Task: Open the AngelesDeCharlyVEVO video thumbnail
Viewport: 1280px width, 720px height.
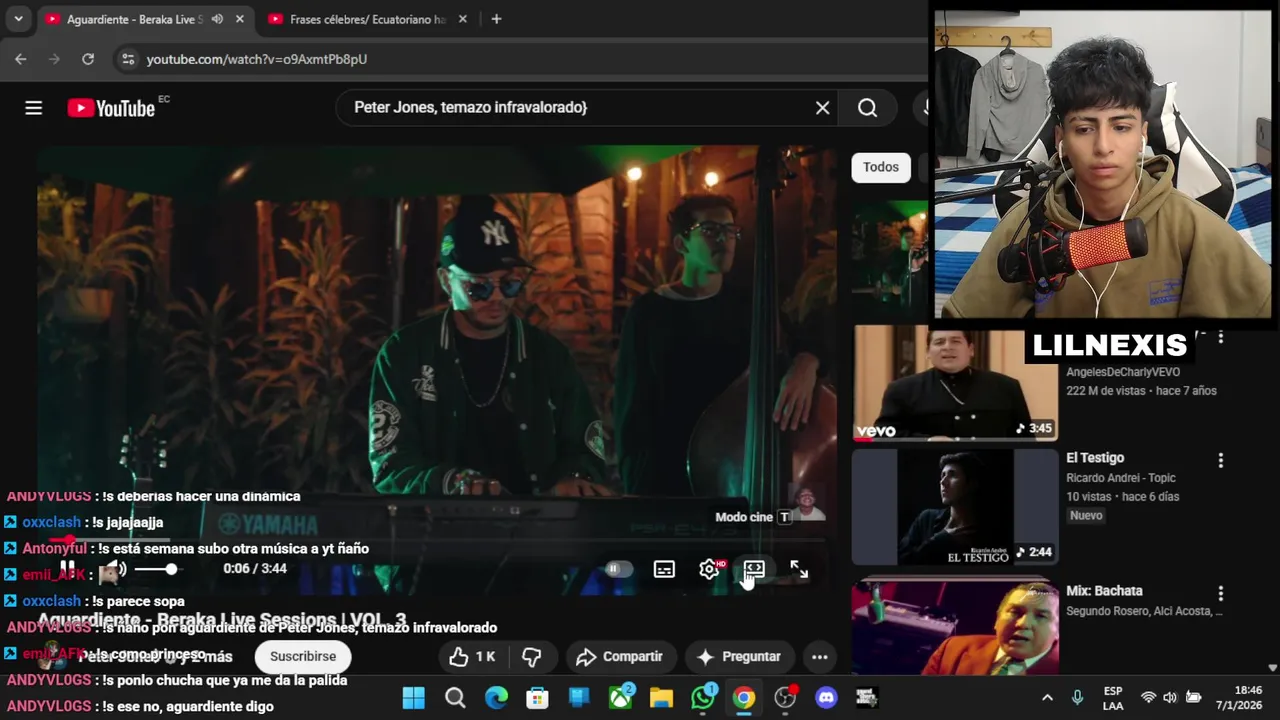Action: pos(955,383)
